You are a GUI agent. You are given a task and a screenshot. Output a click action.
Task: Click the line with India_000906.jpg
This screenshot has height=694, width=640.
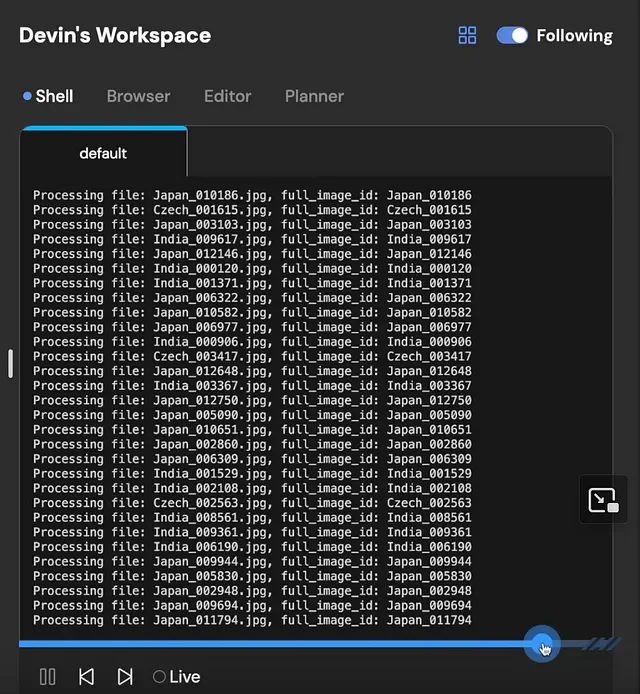pos(252,342)
